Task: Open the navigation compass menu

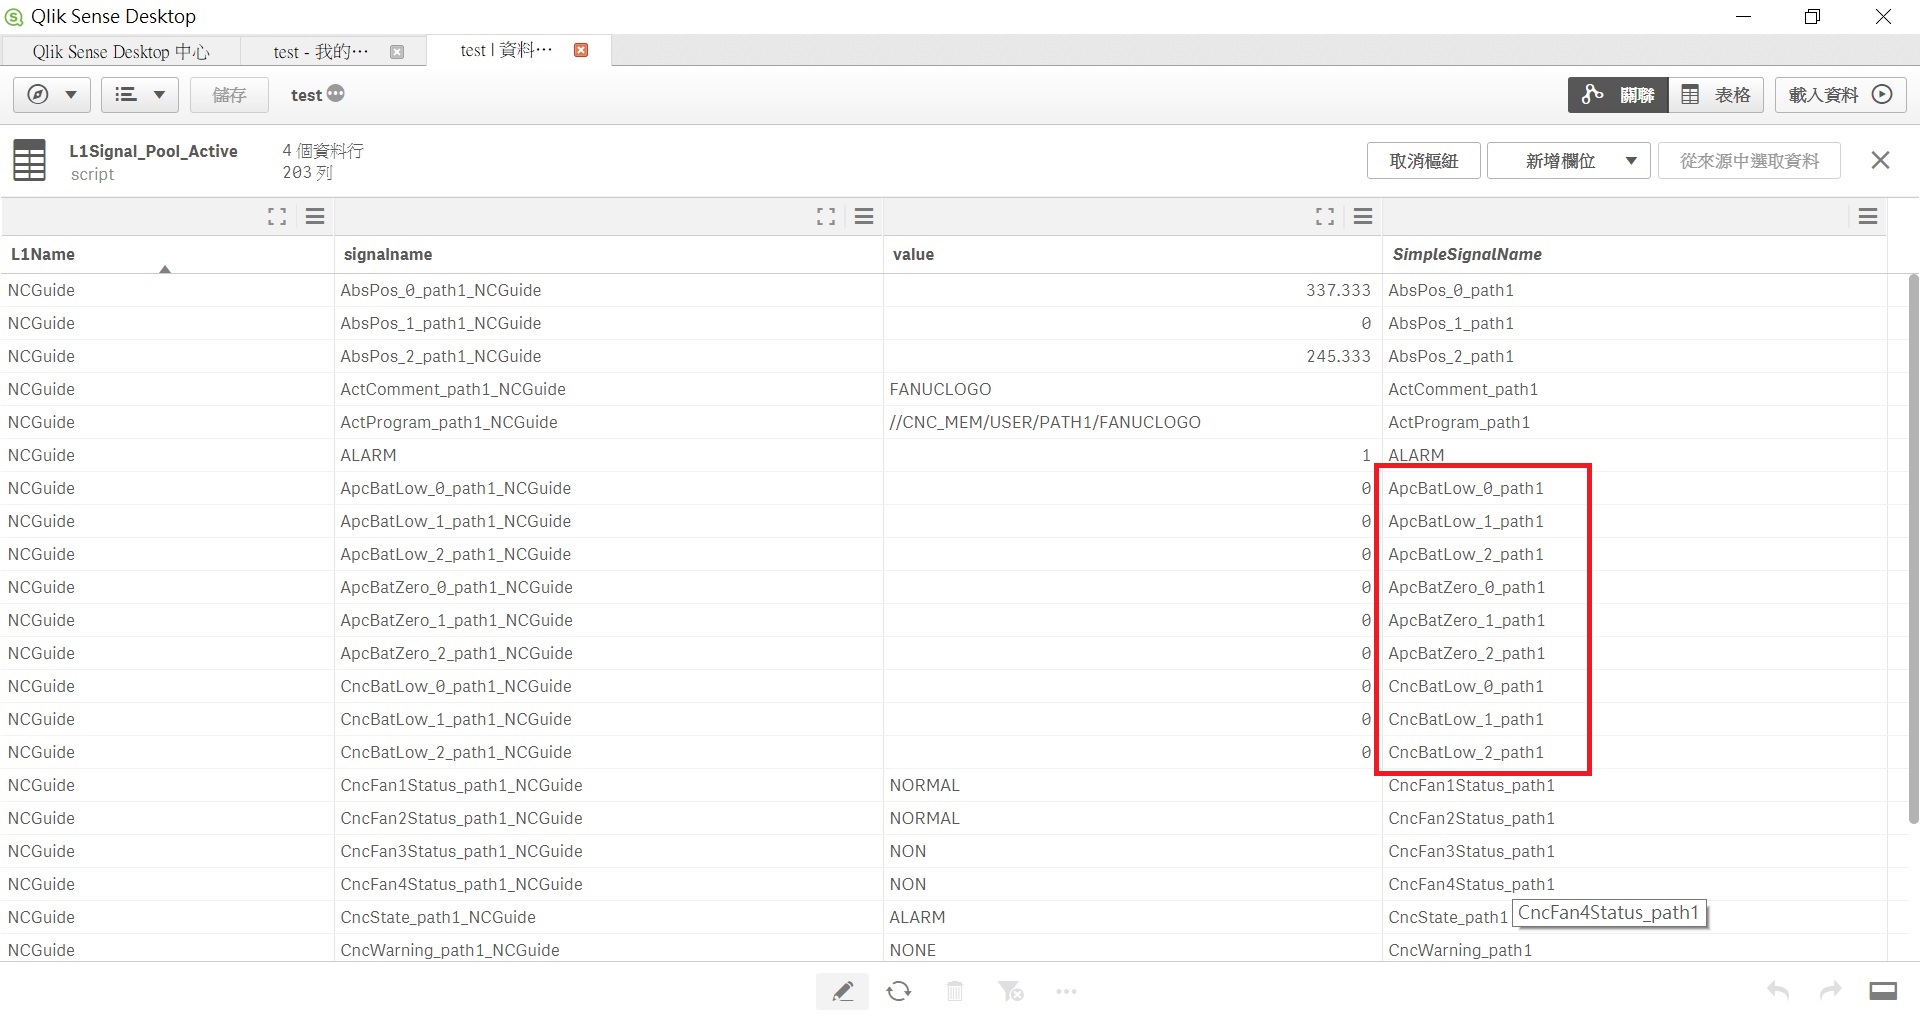Action: pyautogui.click(x=52, y=95)
